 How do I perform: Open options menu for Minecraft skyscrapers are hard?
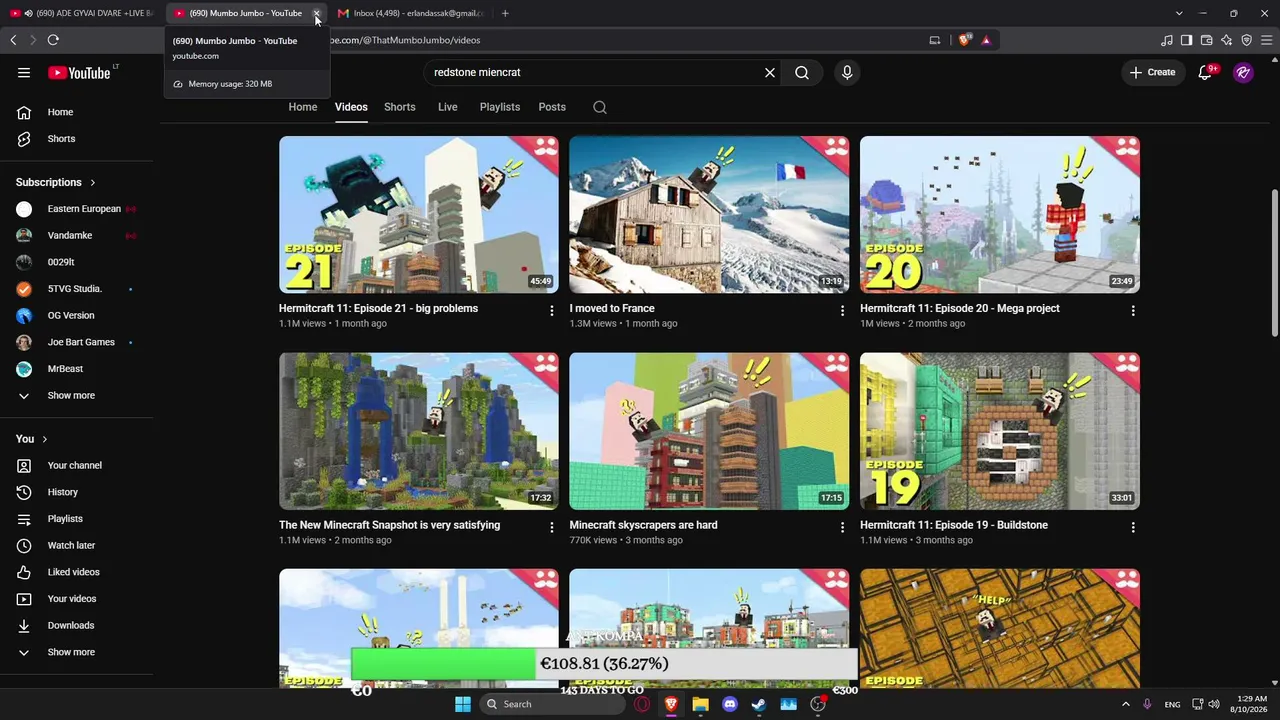pos(842,527)
